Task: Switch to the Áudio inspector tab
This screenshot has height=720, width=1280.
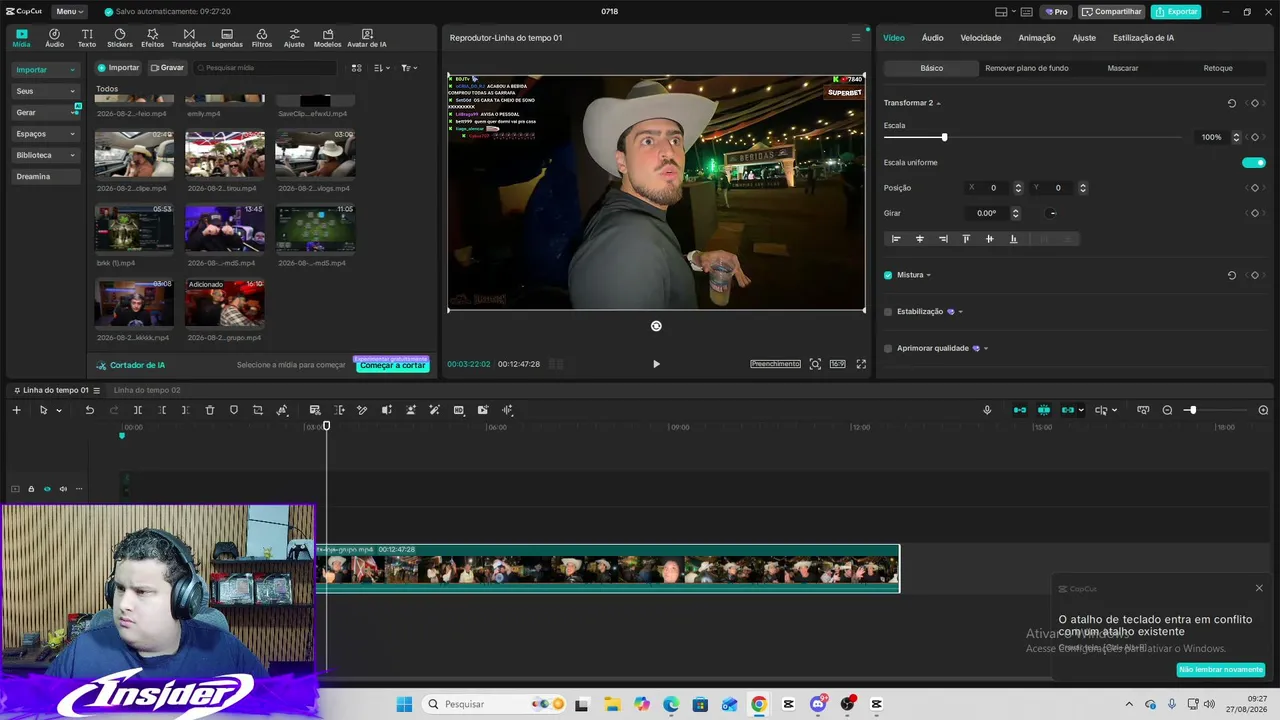Action: tap(932, 38)
